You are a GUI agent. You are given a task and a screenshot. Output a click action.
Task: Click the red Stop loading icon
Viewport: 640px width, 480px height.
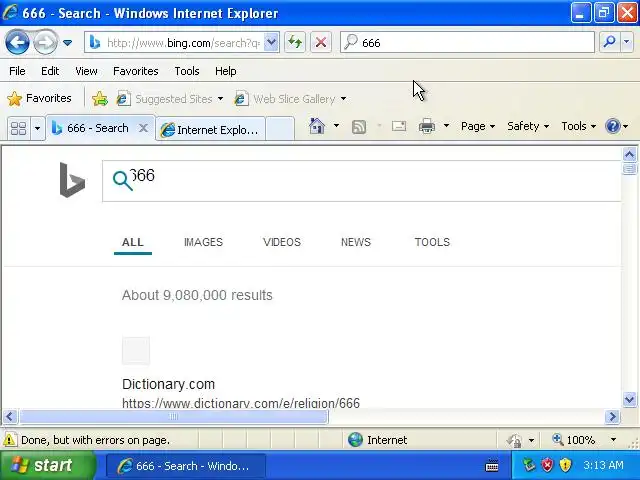click(321, 42)
